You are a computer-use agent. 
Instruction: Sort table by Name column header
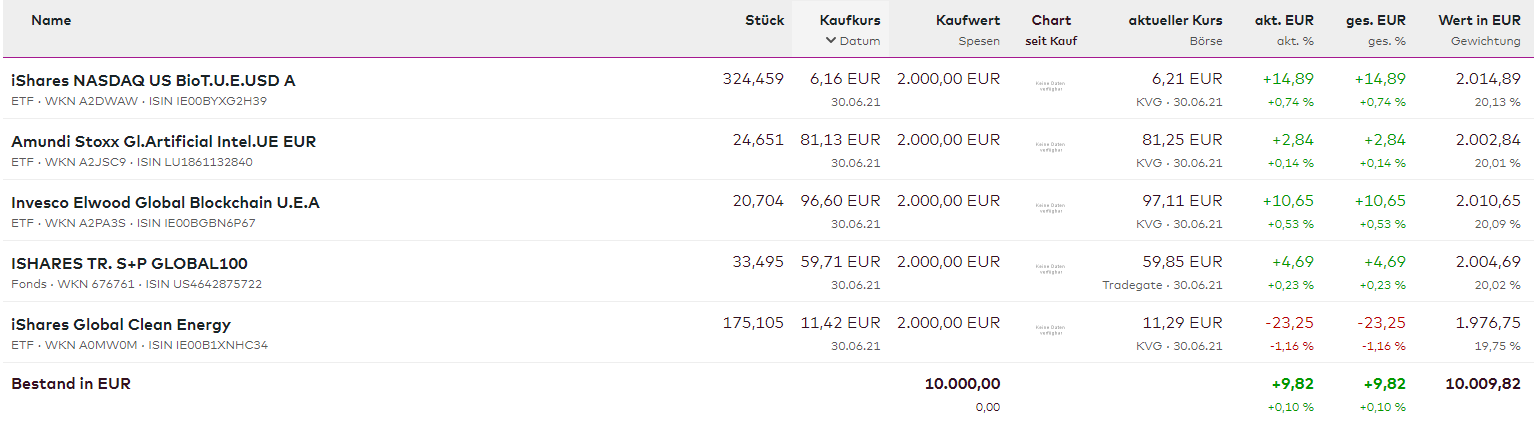coord(51,20)
